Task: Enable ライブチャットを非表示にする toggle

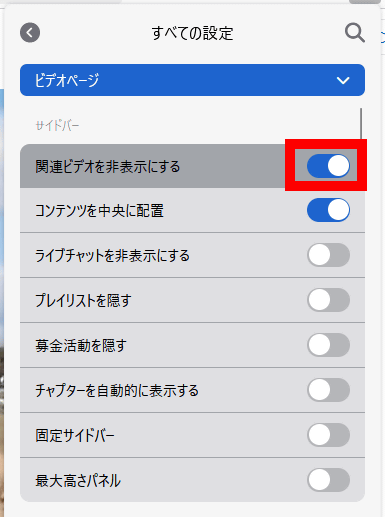Action: (x=328, y=255)
